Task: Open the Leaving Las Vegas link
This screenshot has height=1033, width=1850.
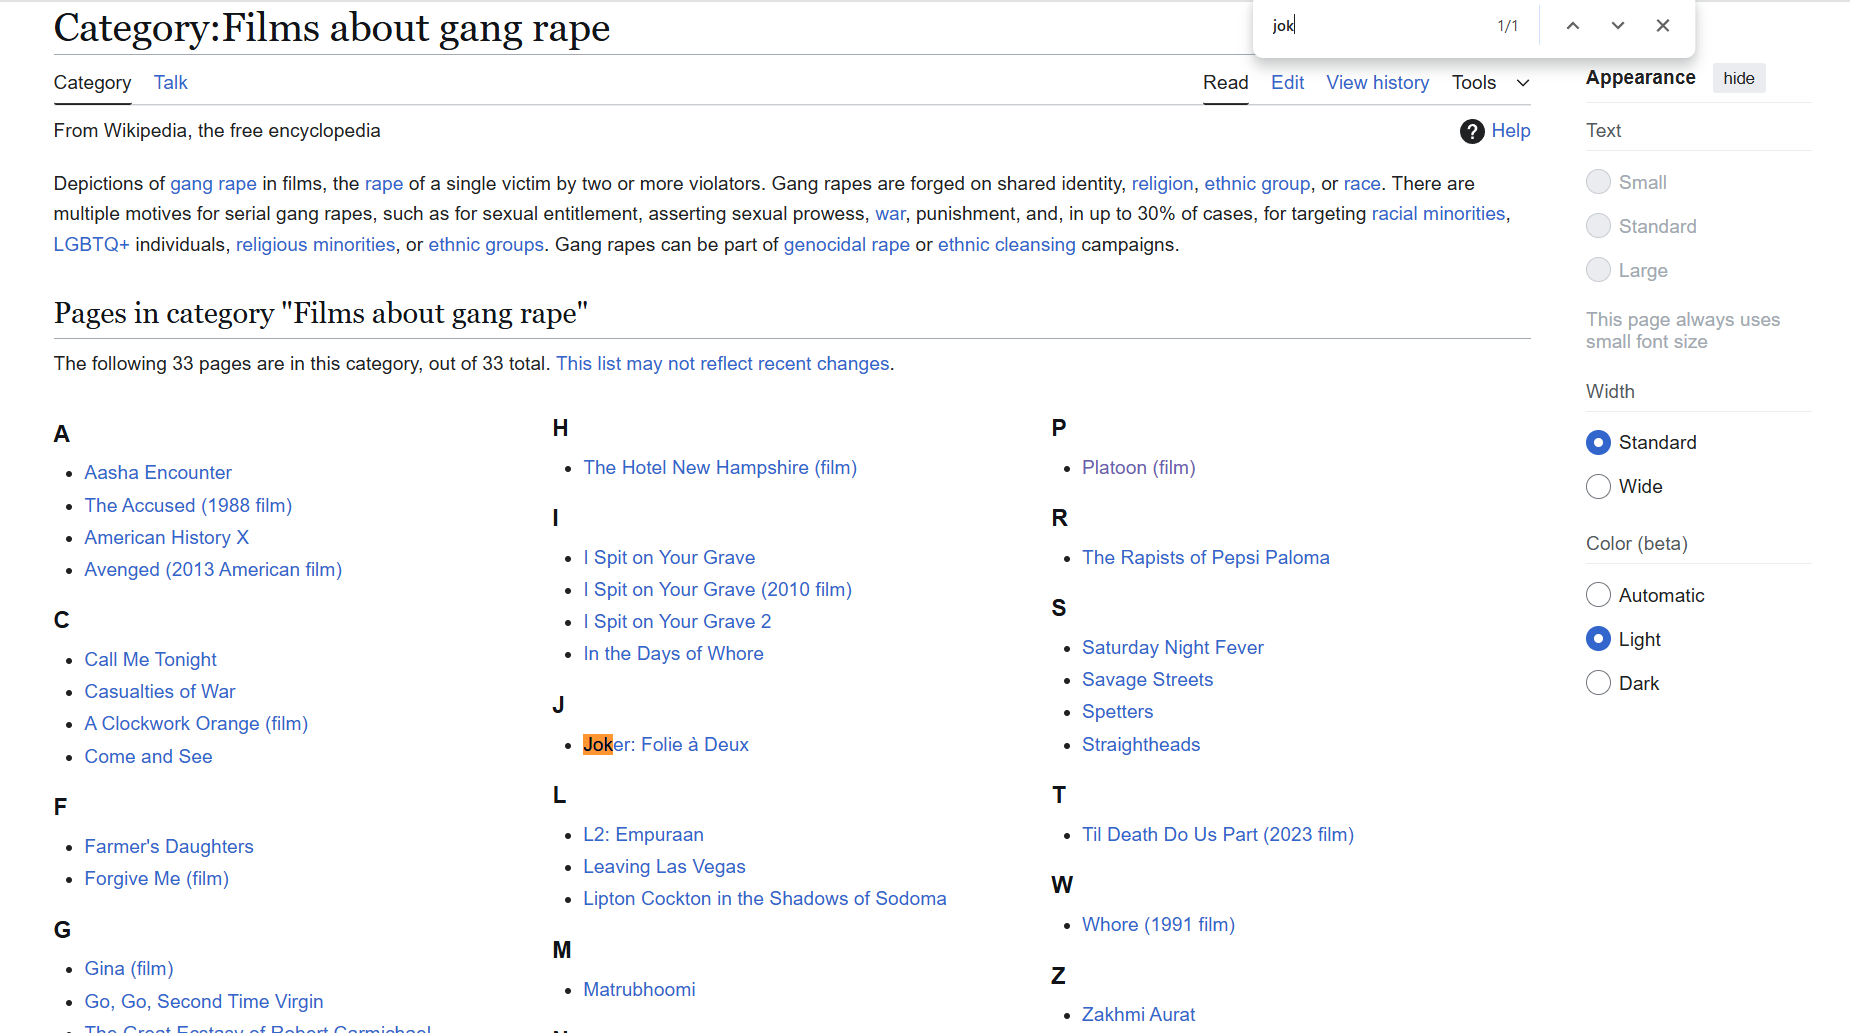Action: coord(664,867)
